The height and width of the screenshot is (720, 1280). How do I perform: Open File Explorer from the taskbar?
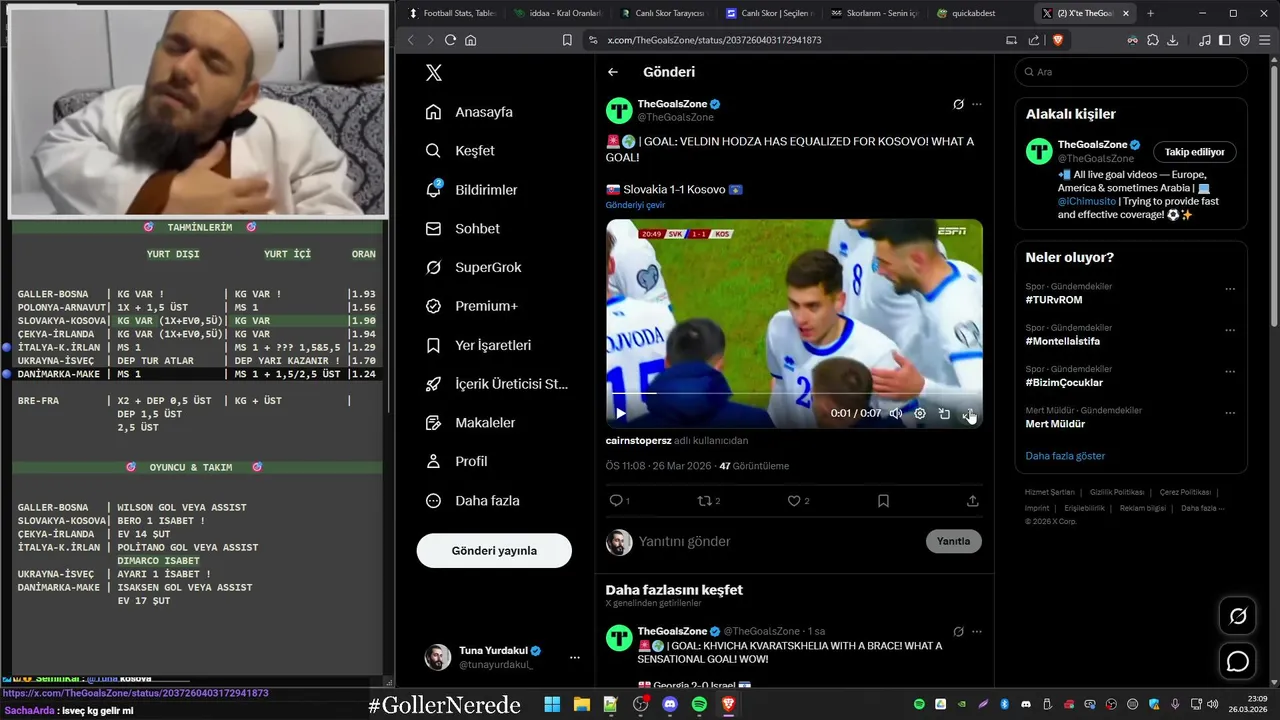(581, 705)
